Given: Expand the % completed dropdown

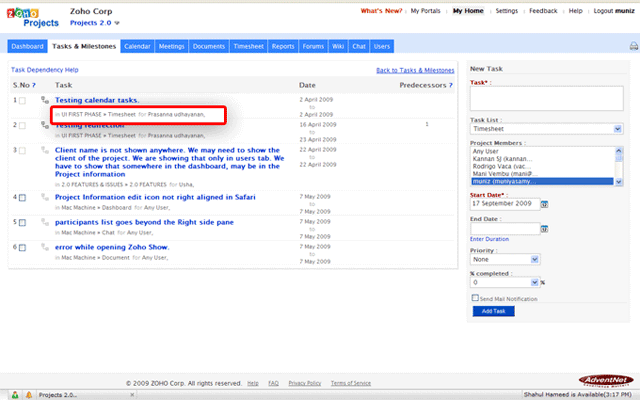Looking at the screenshot, I should (505, 283).
